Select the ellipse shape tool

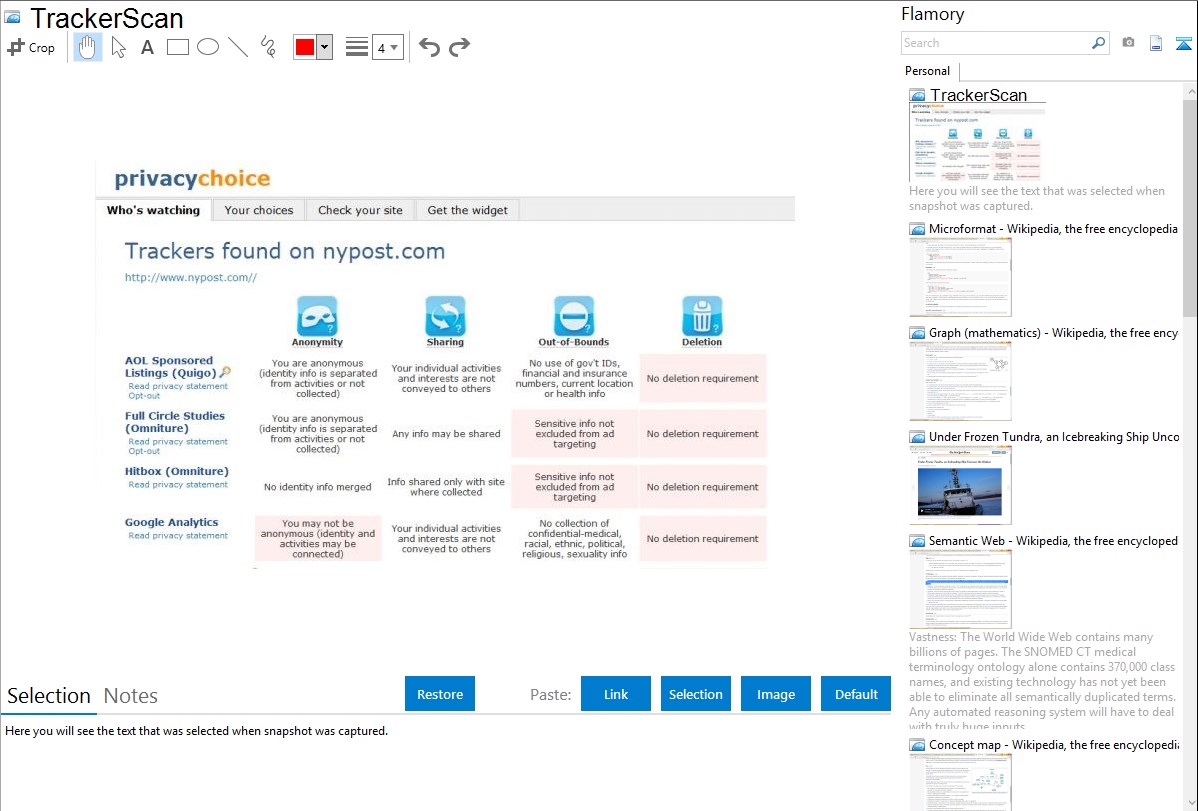pyautogui.click(x=208, y=47)
